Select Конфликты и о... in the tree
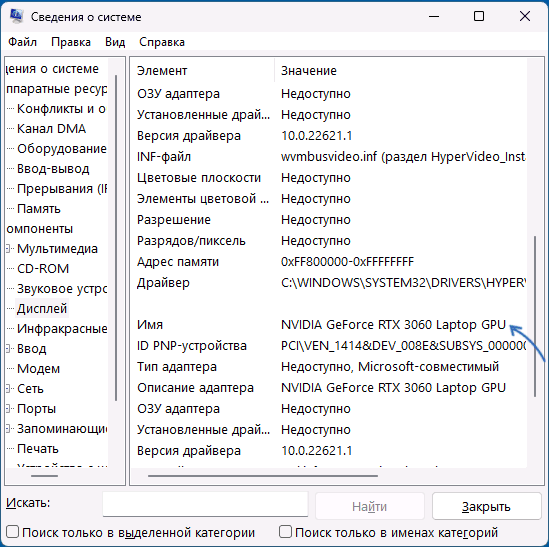Viewport: 549px width, 547px height. [61, 109]
